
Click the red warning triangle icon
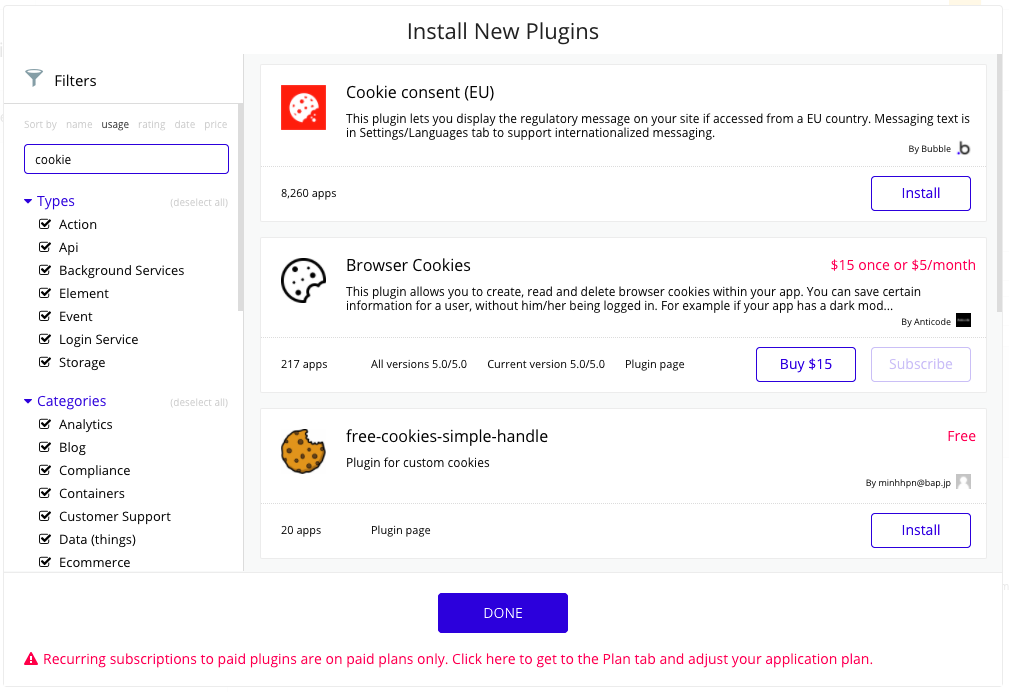click(x=31, y=659)
